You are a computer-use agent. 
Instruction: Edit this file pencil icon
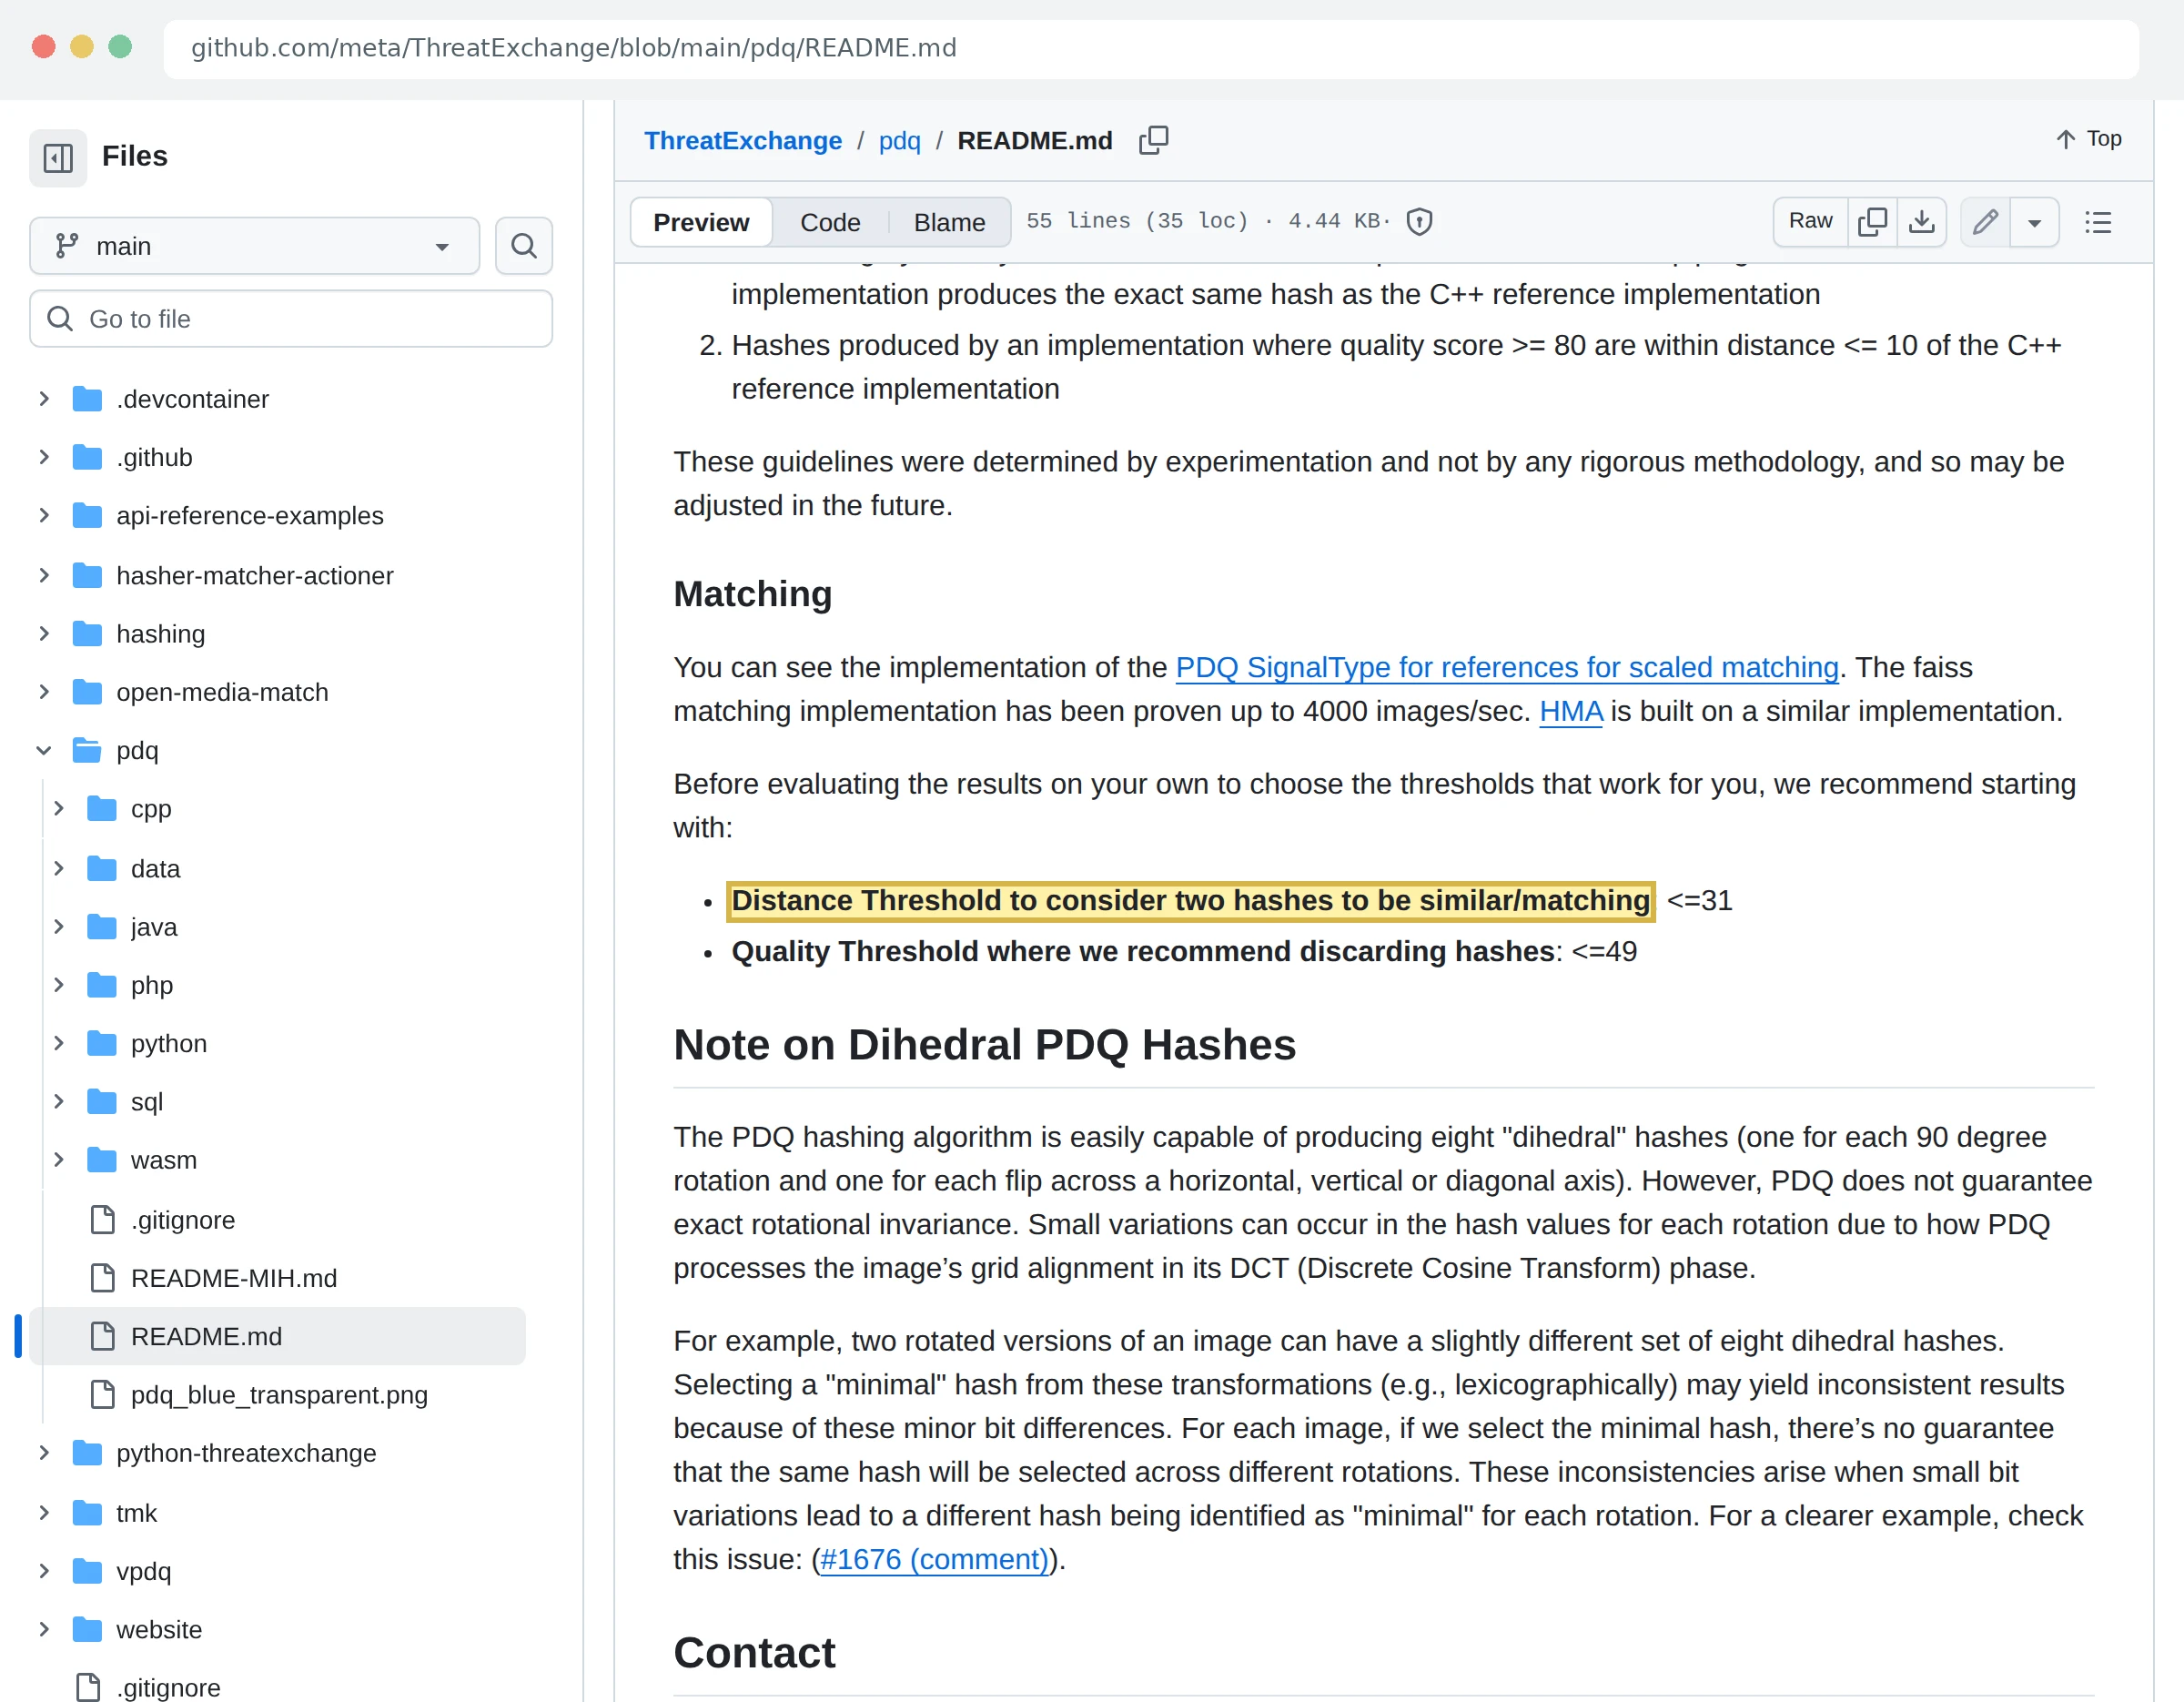point(1985,222)
